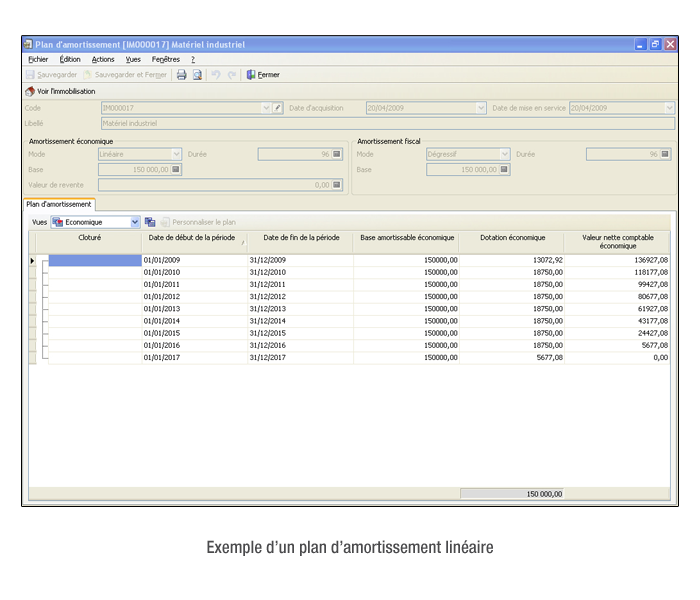Open calculator icon for Valeur de revente

(x=337, y=185)
